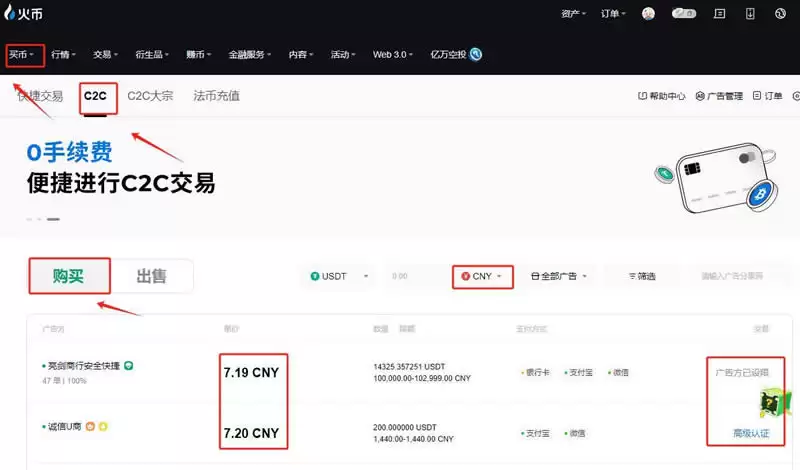The image size is (800, 470).
Task: Click the app download phone icon
Action: click(x=750, y=14)
